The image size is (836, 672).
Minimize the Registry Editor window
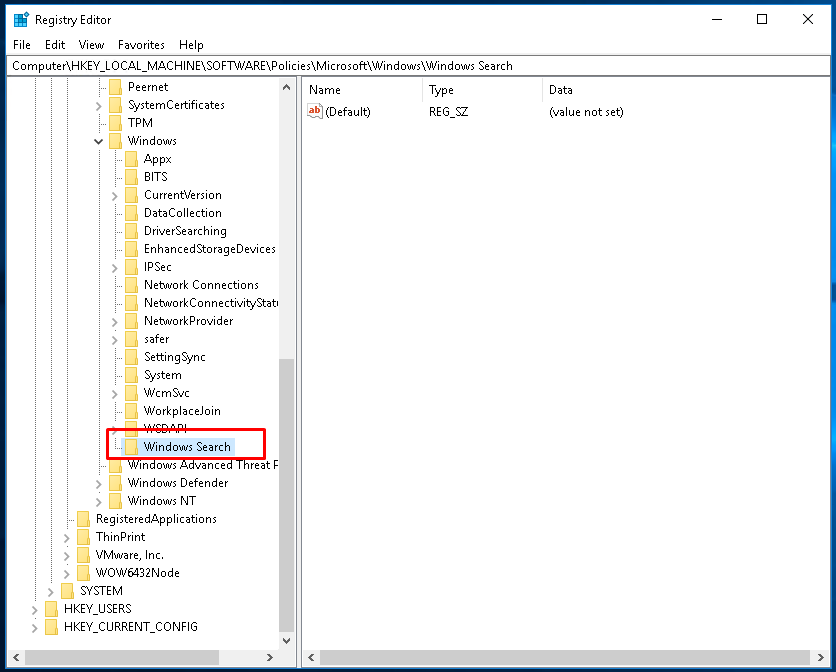point(717,20)
